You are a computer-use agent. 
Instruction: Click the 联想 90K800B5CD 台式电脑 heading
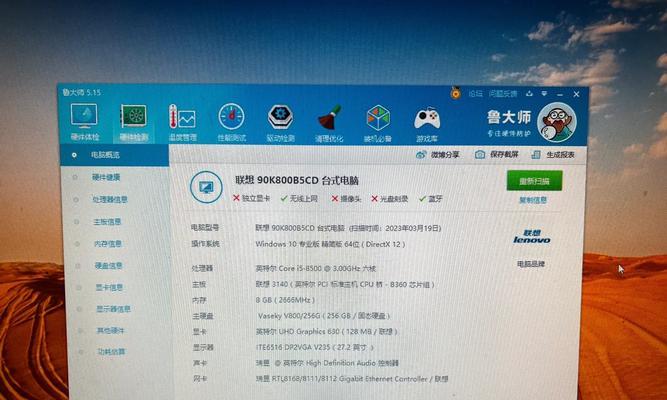click(x=297, y=180)
